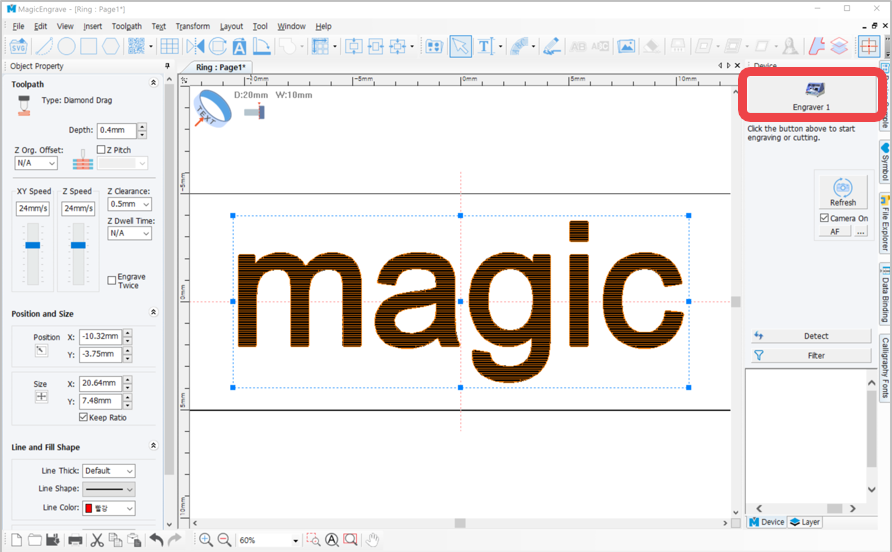Screen dimensions: 892x552
Task: Click the ring text preview icon
Action: (x=213, y=108)
